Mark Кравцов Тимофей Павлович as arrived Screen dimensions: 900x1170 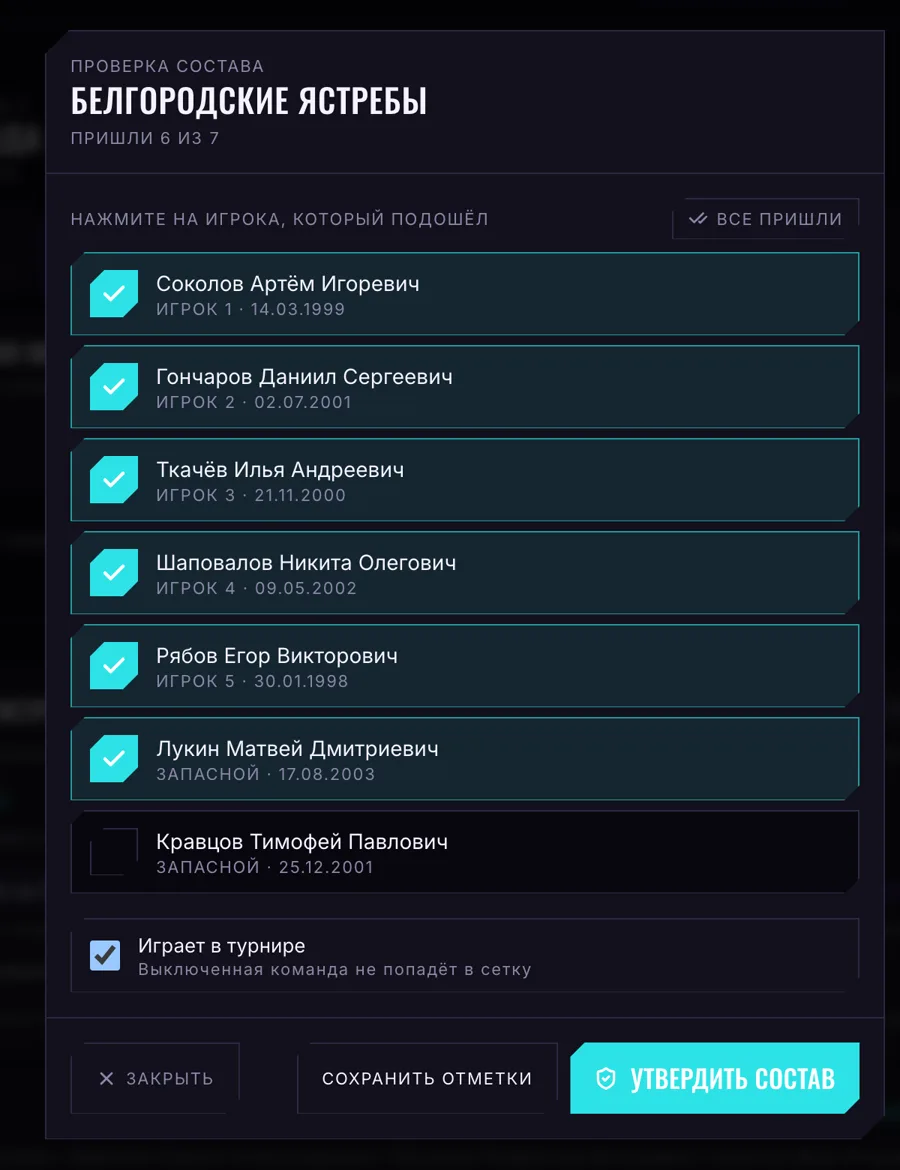(x=114, y=851)
